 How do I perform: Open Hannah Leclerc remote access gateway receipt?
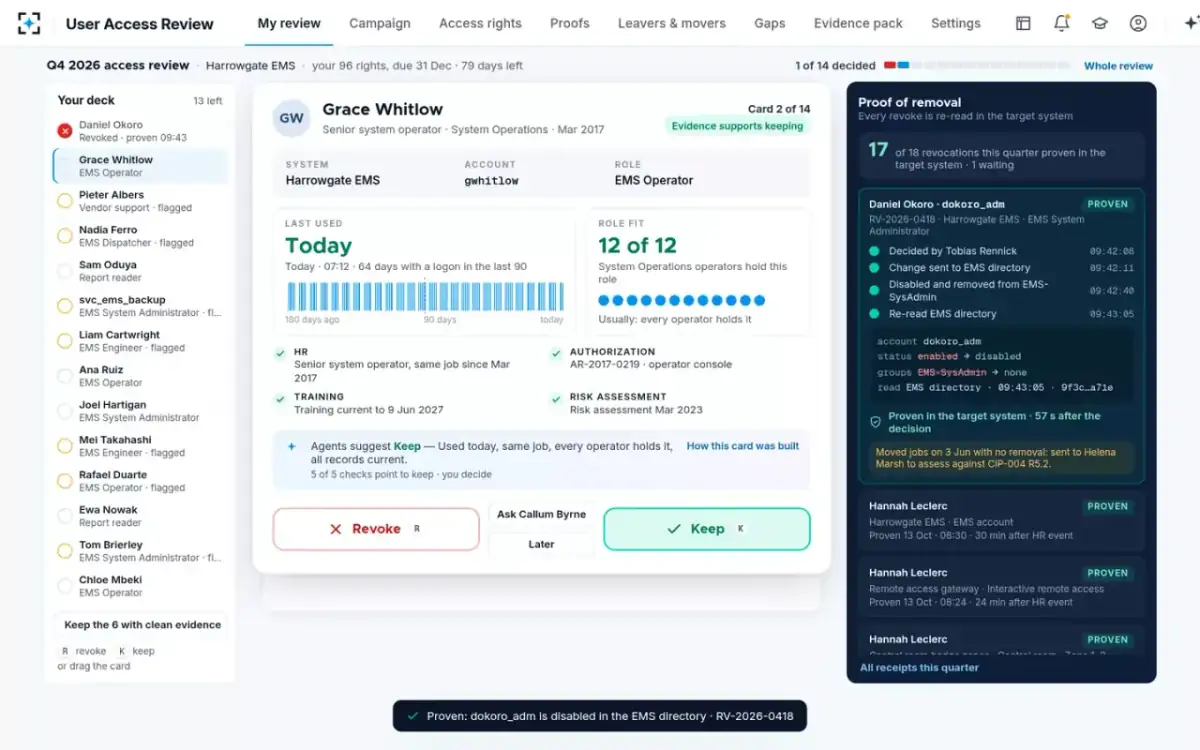point(1001,587)
